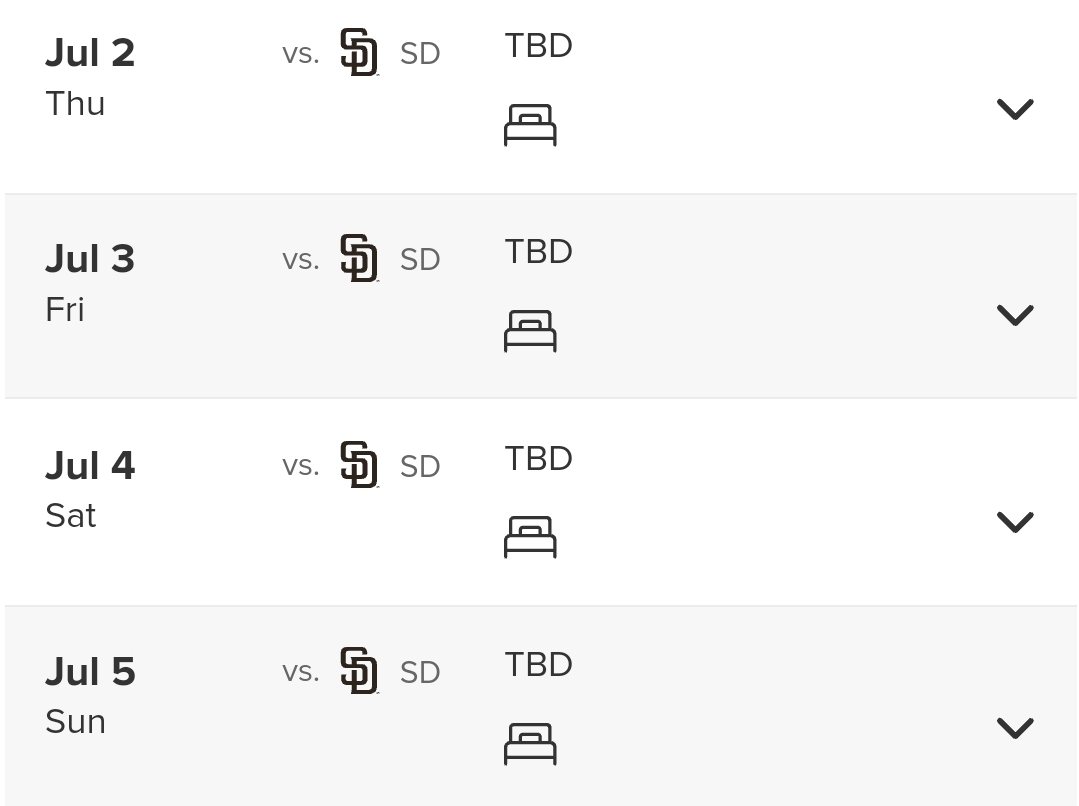Click the hotel bed icon for Jul 4

point(530,537)
